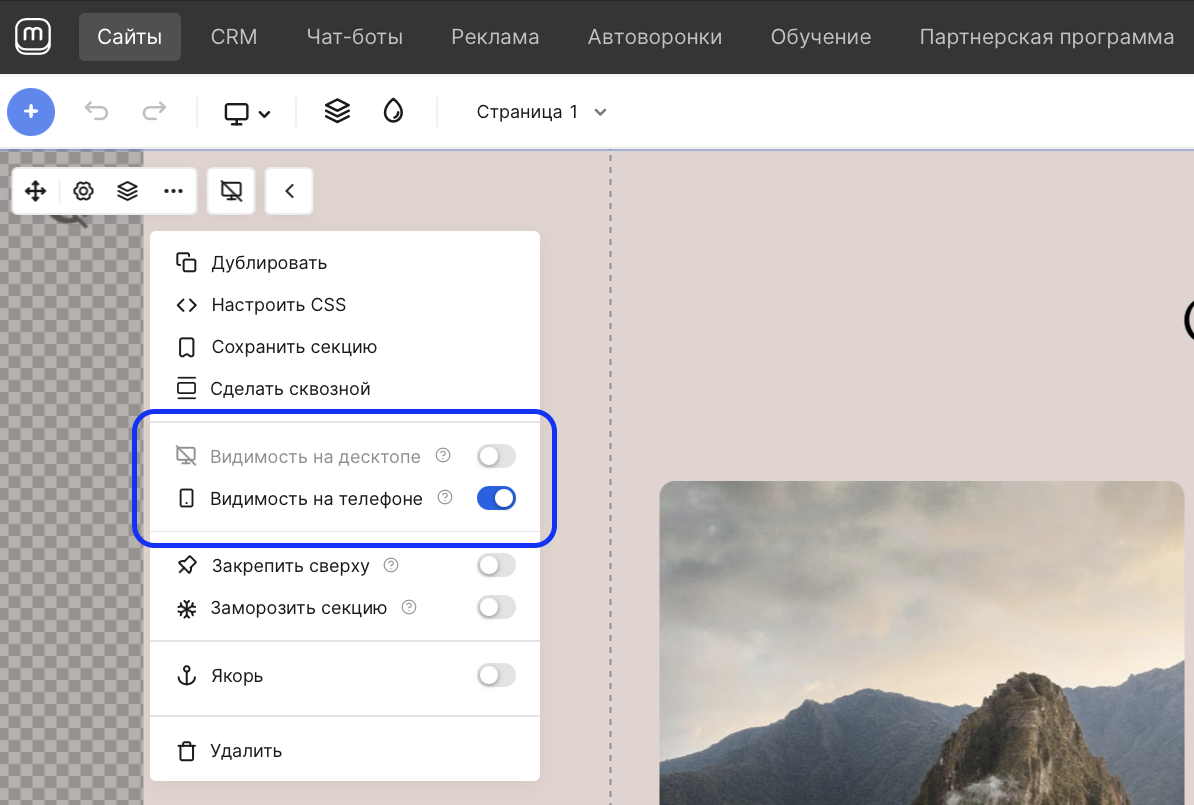Click the hidden-on-desktop indicator button
Viewport: 1194px width, 805px height.
pos(231,190)
